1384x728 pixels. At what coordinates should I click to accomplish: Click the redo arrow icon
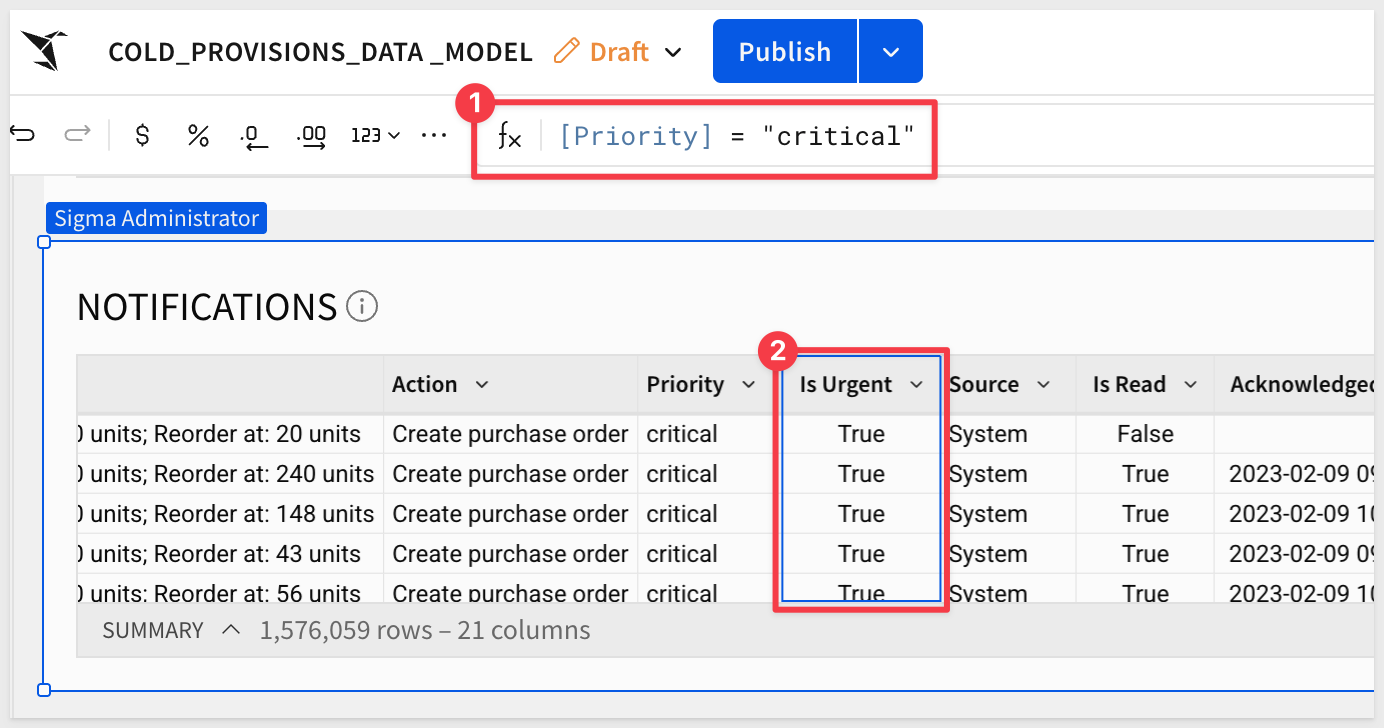pos(77,135)
